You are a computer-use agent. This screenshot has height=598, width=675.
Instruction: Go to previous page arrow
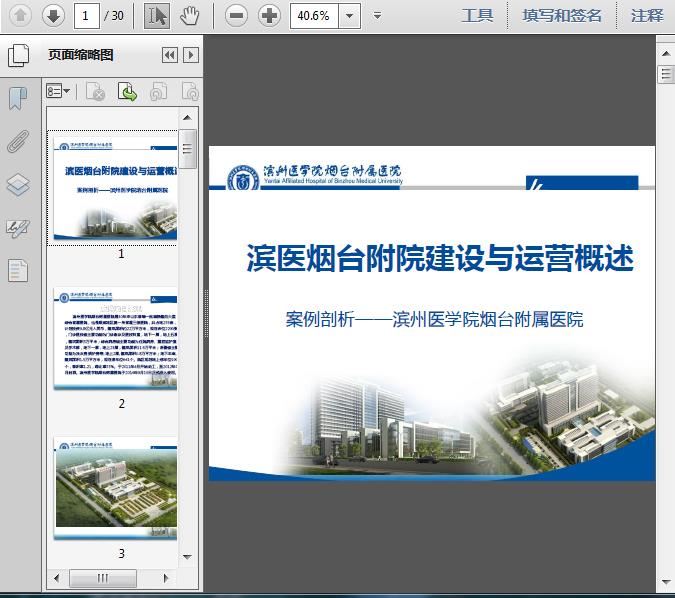[20, 16]
